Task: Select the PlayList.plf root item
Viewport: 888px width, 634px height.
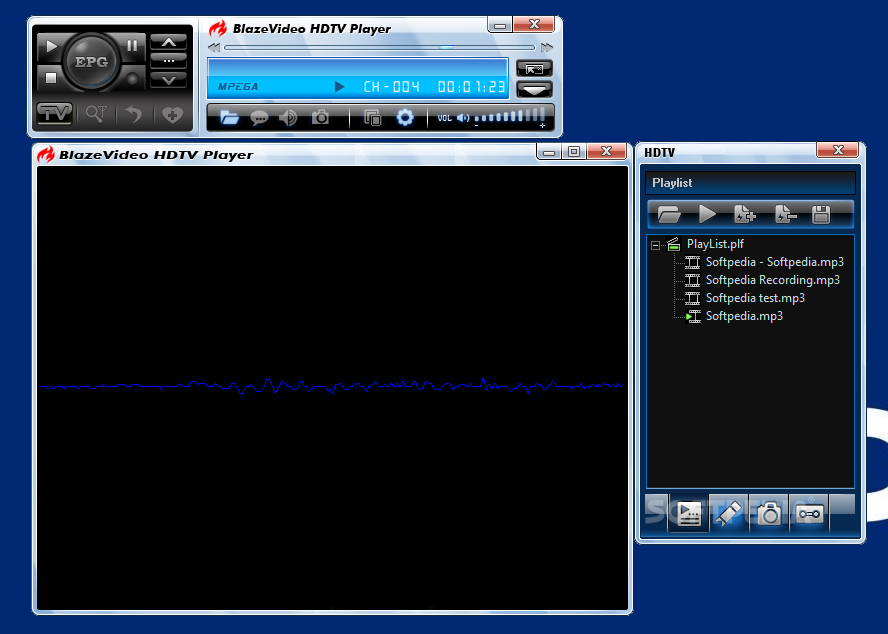Action: coord(715,244)
